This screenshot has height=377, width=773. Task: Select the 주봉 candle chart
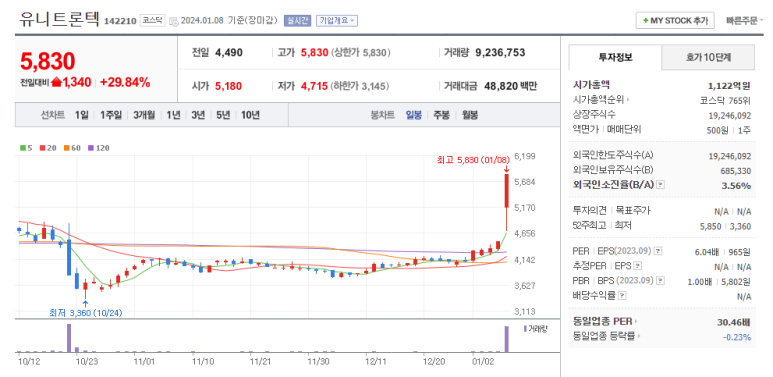tap(441, 115)
